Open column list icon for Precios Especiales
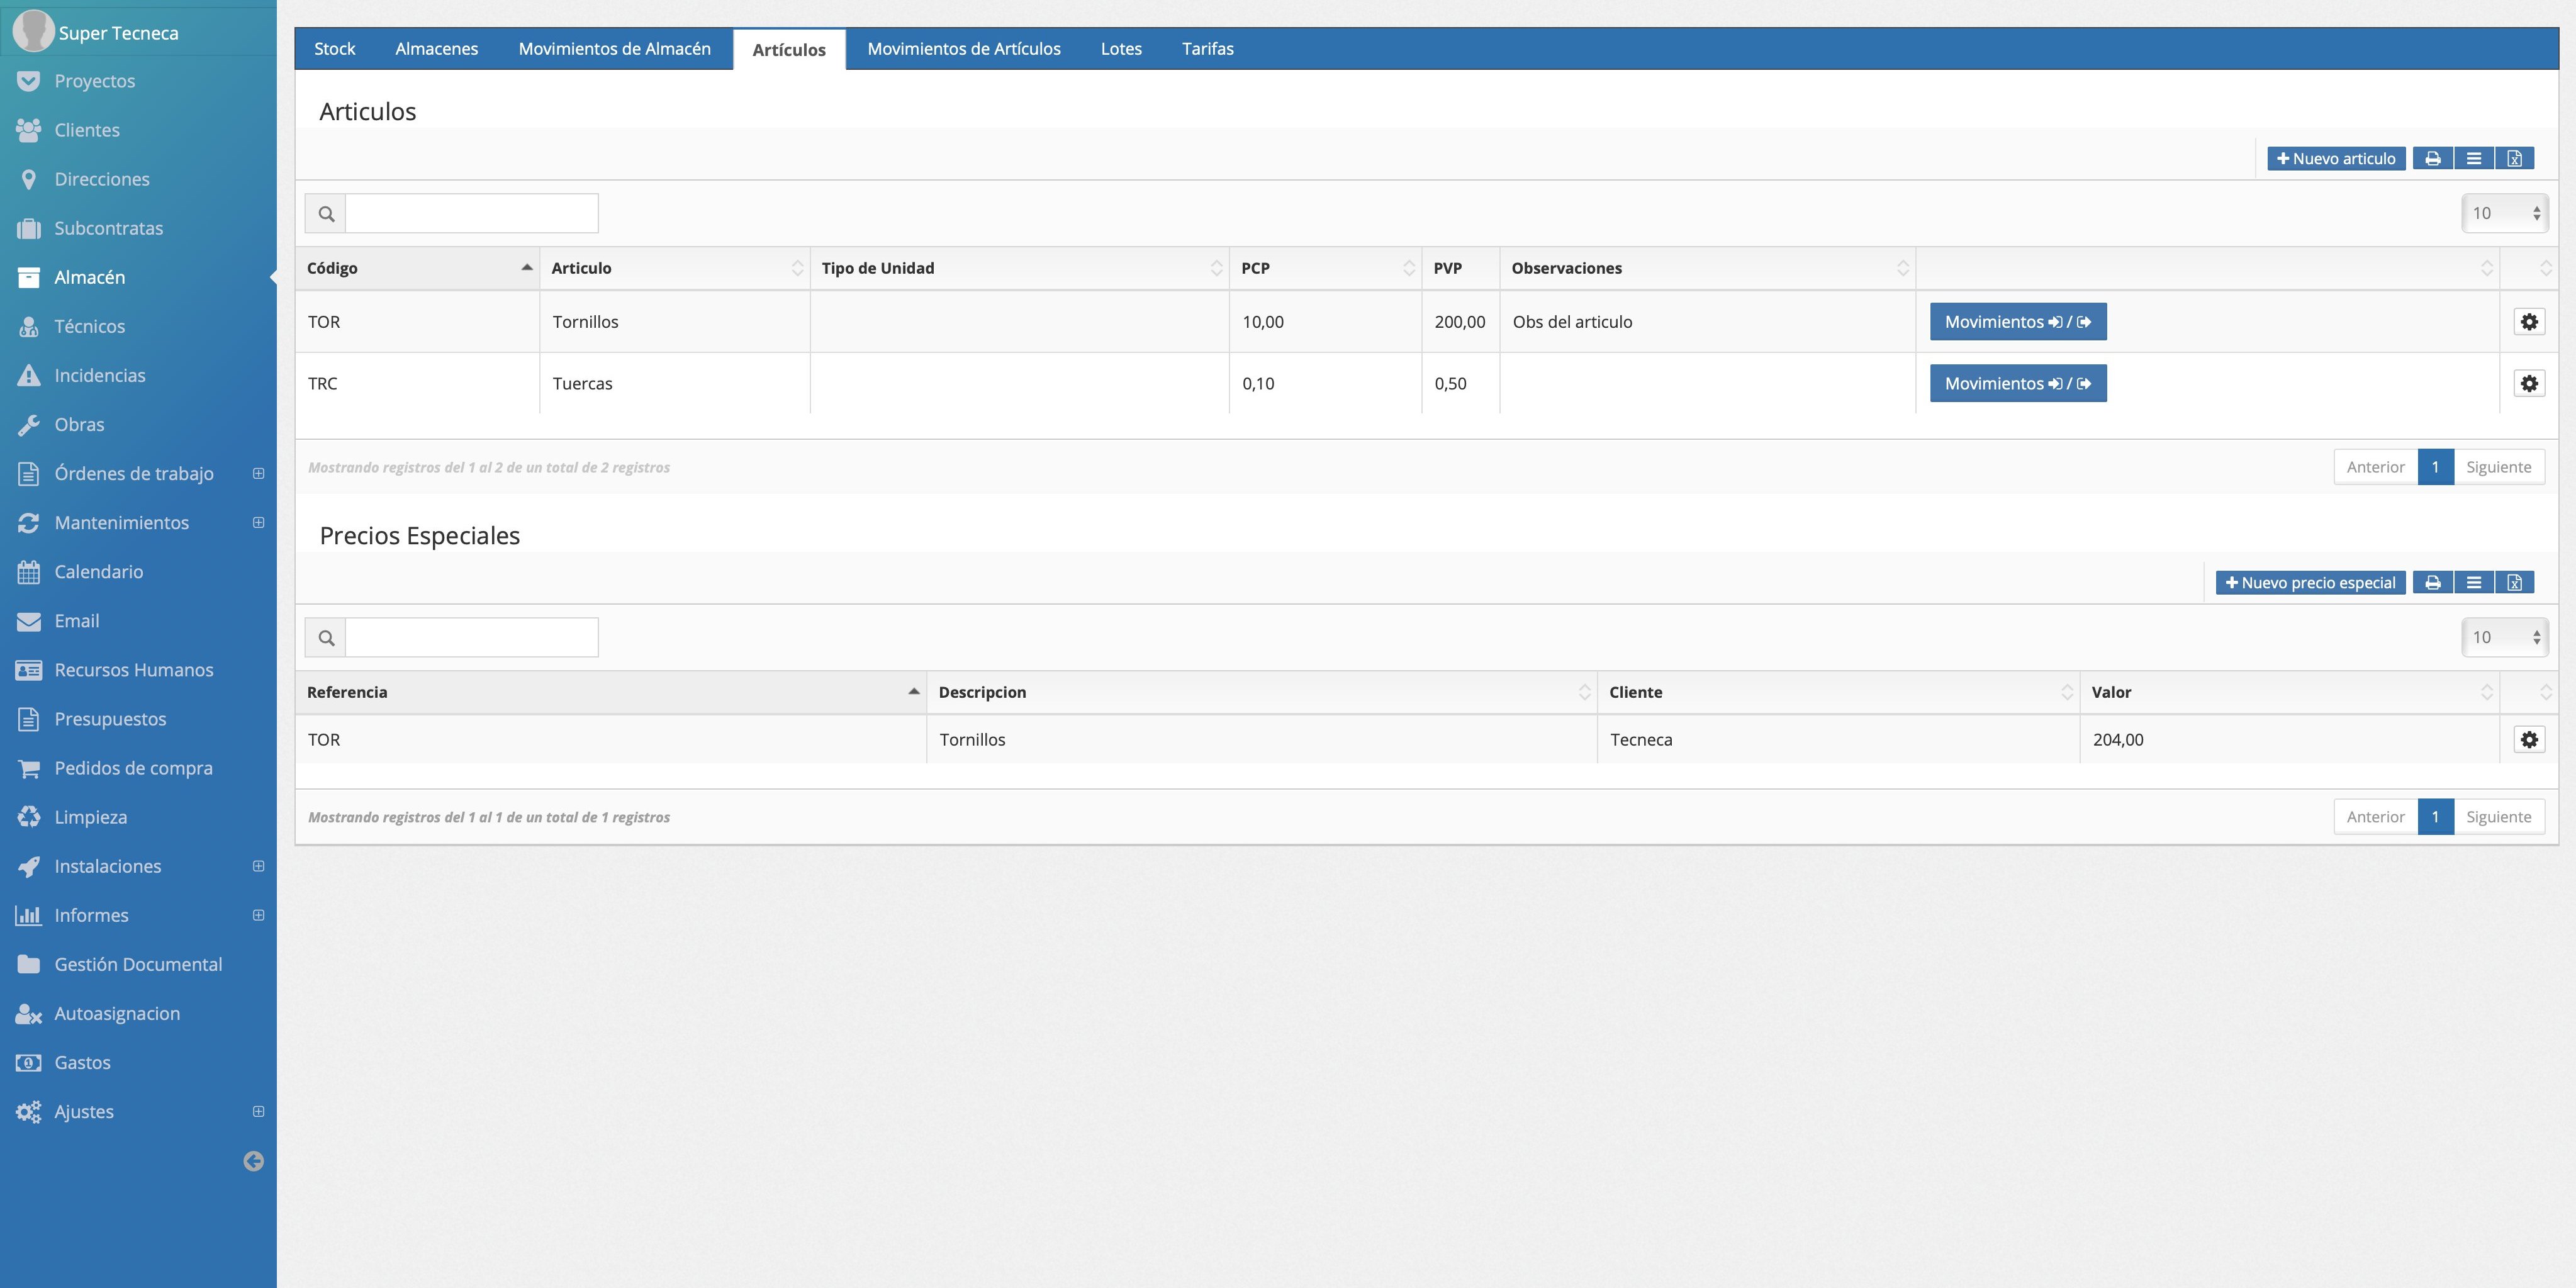 (x=2473, y=582)
